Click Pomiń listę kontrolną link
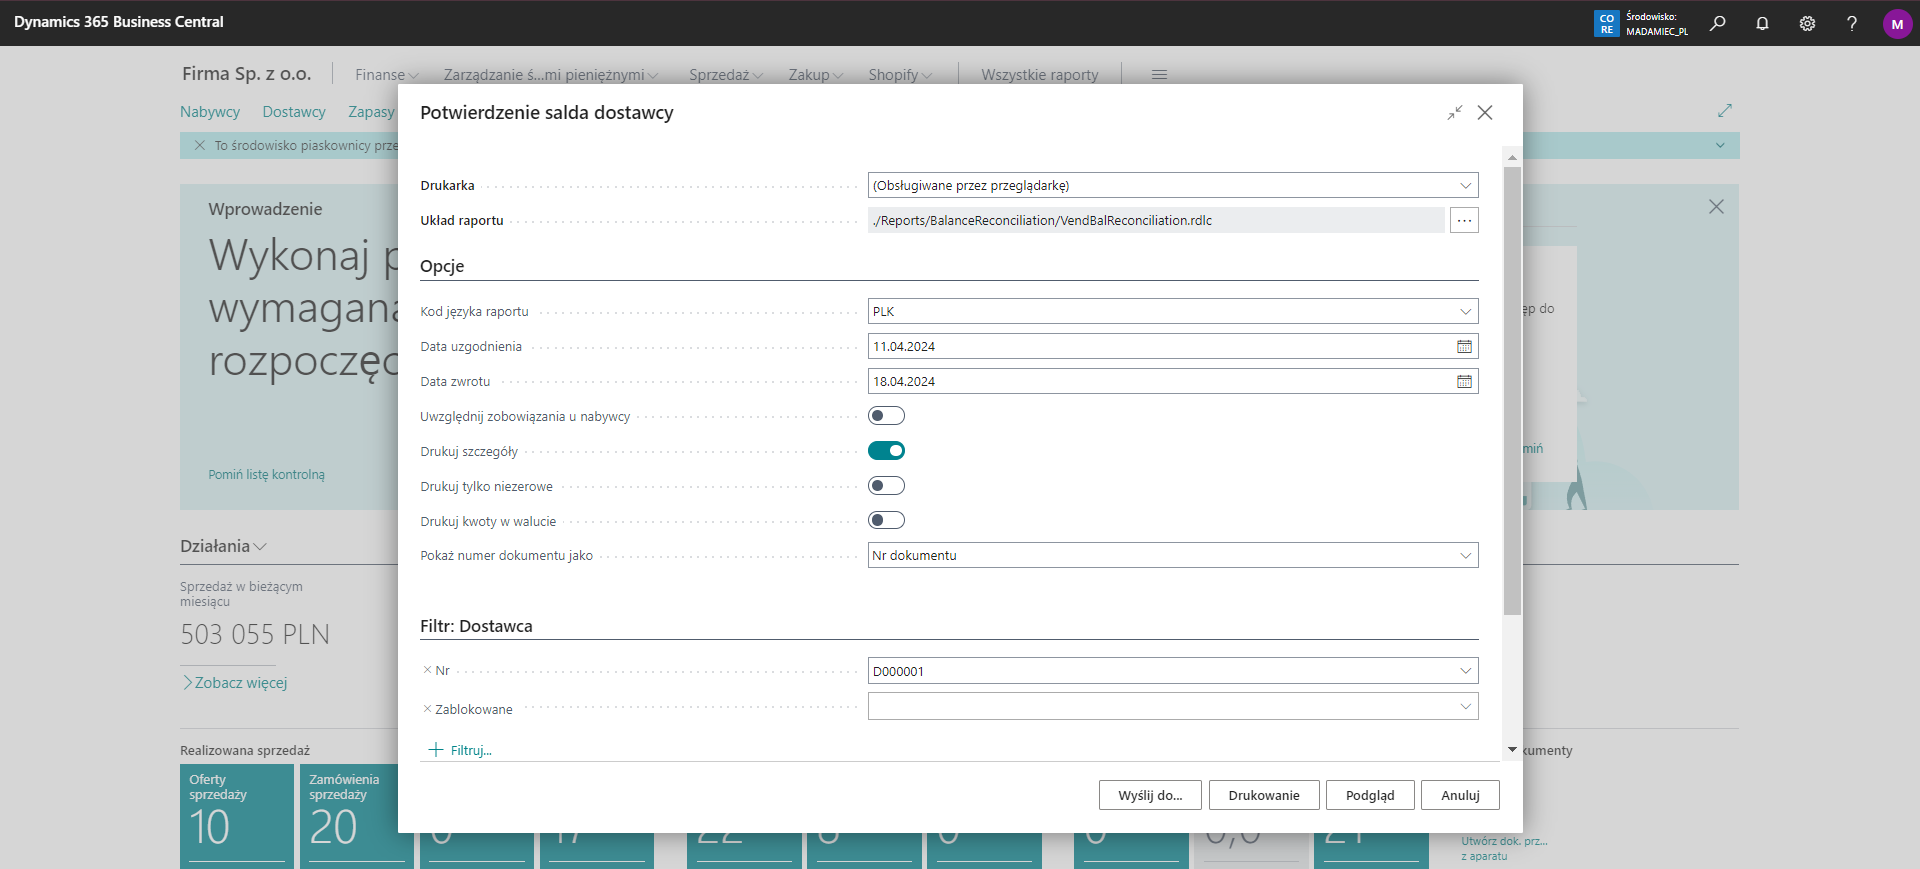This screenshot has height=869, width=1920. pyautogui.click(x=266, y=474)
